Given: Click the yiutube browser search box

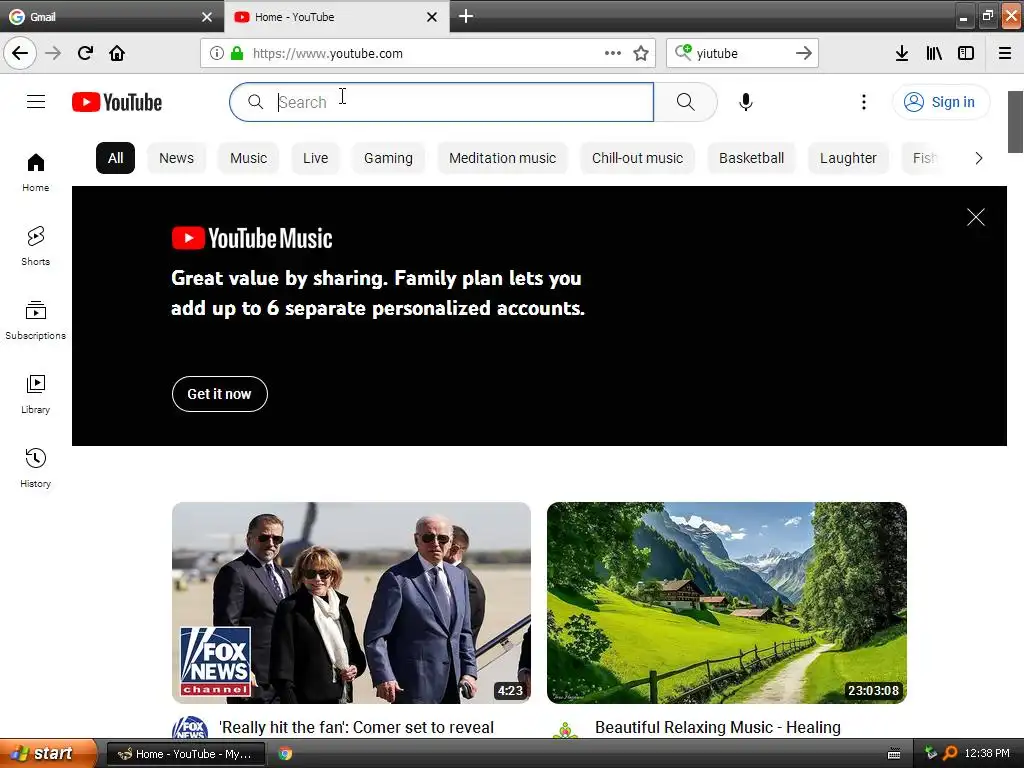Looking at the screenshot, I should point(741,53).
